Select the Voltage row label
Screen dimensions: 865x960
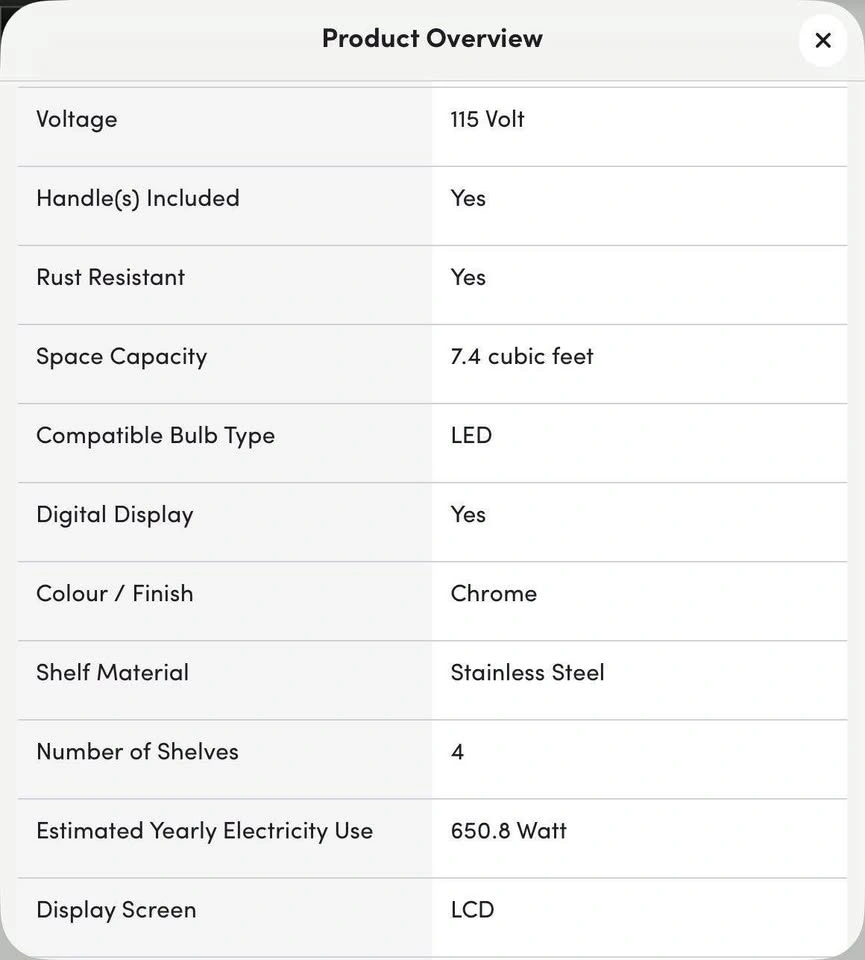pos(77,119)
